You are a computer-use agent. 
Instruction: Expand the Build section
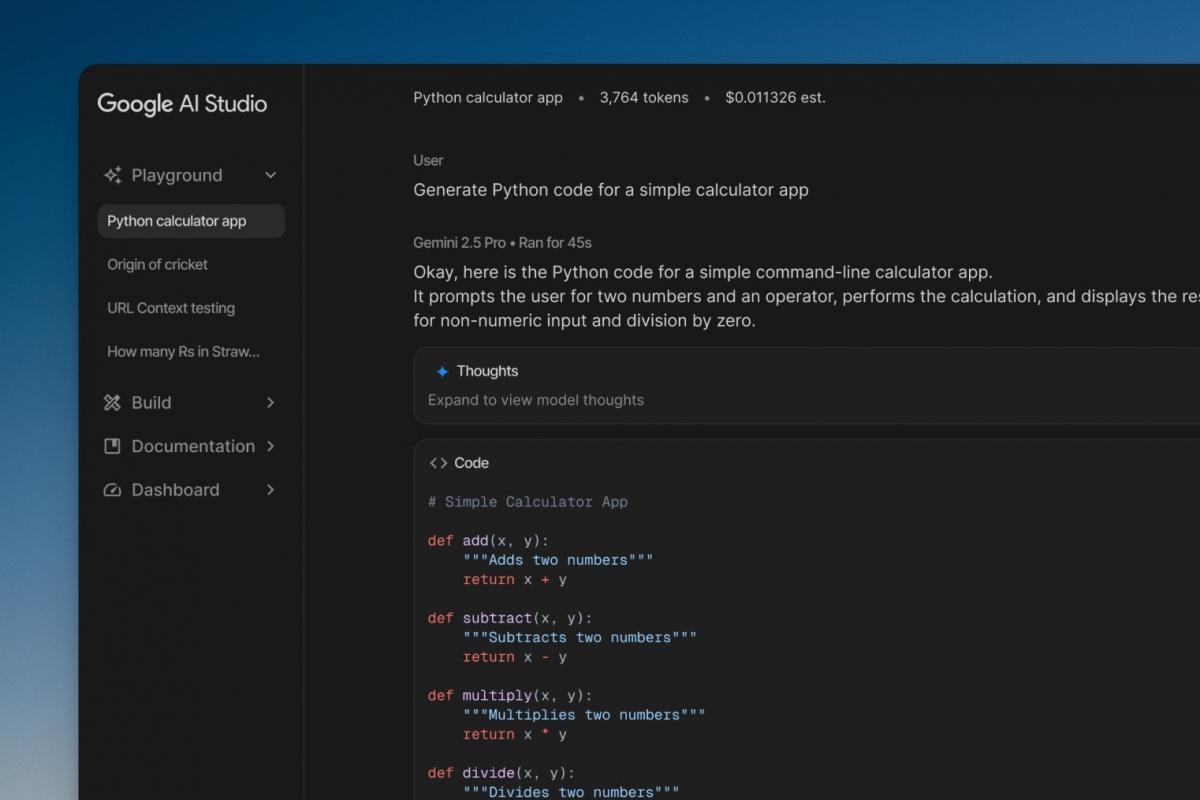tap(270, 403)
